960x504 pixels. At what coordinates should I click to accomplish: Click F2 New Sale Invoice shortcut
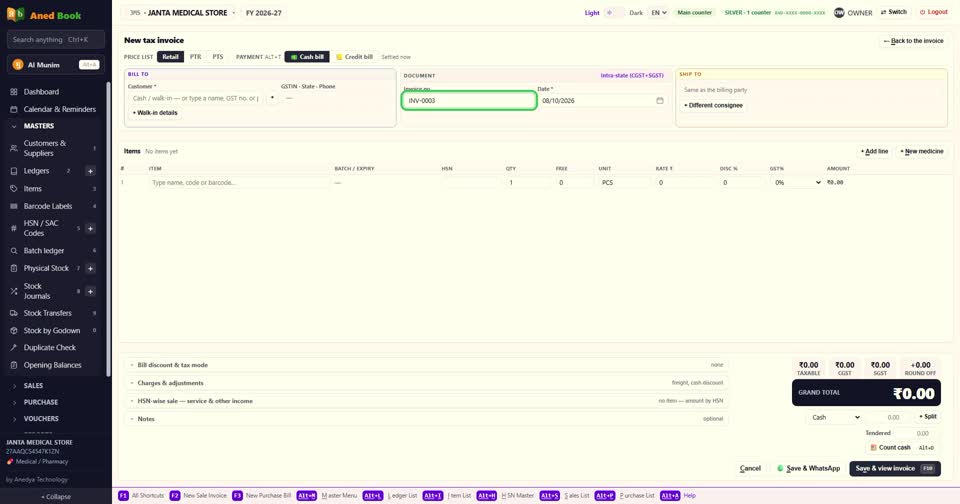(198, 495)
